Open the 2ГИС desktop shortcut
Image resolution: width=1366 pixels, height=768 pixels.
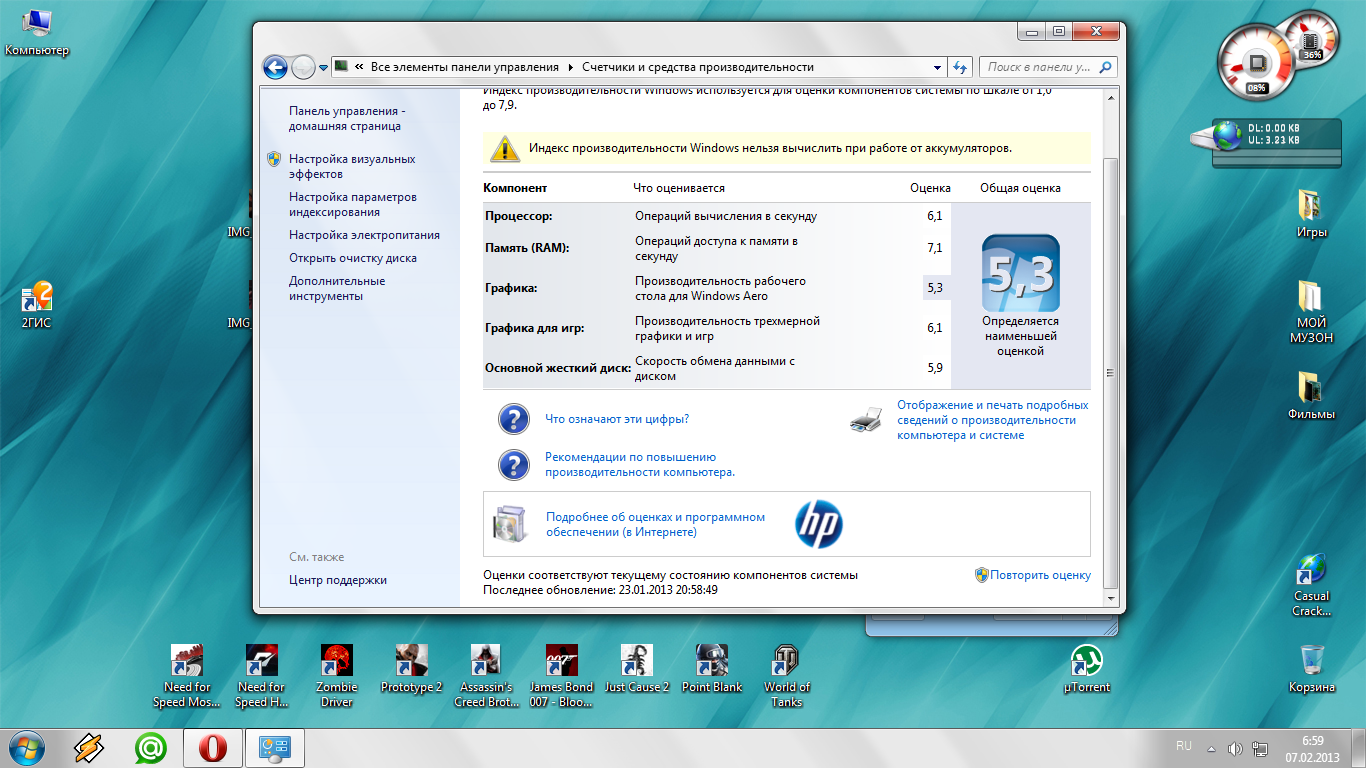point(36,298)
